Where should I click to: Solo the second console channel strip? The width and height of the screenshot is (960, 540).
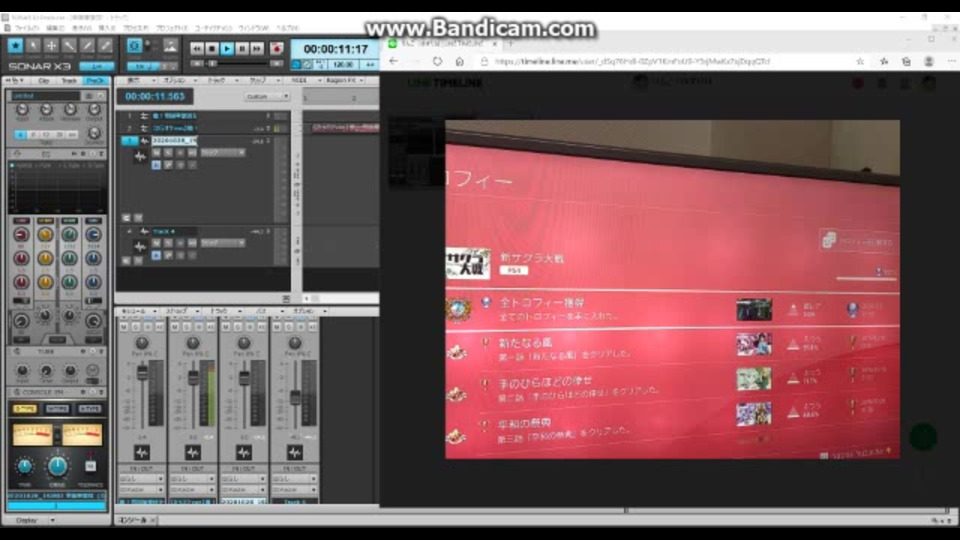pos(187,328)
